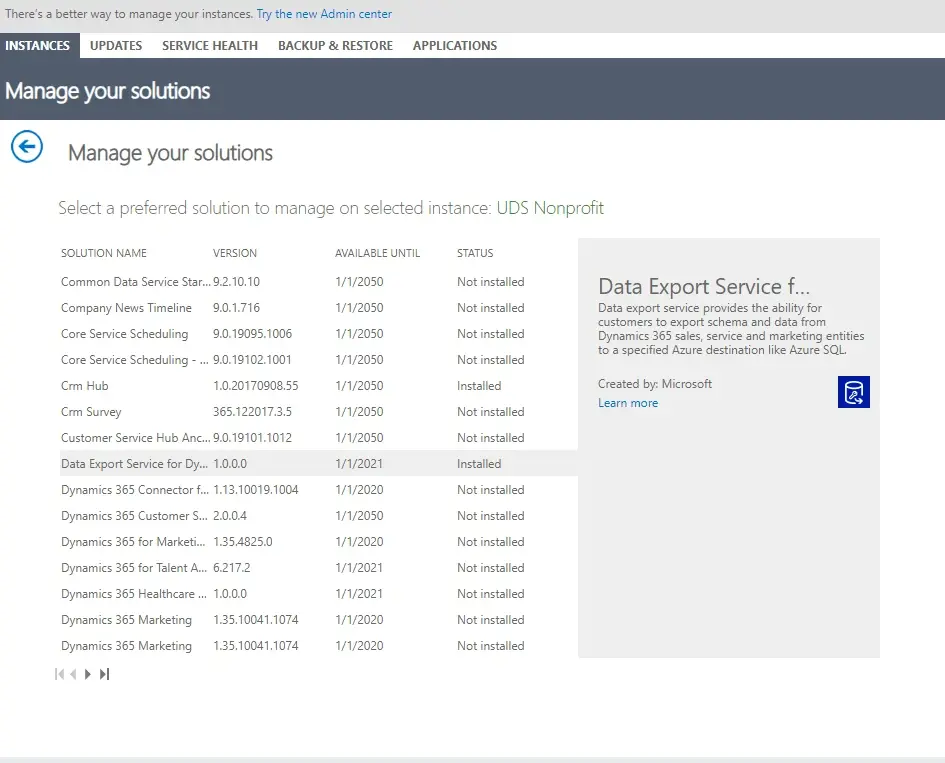Click the UDS Nonprofit instance name
The width and height of the screenshot is (945, 763).
click(x=550, y=208)
